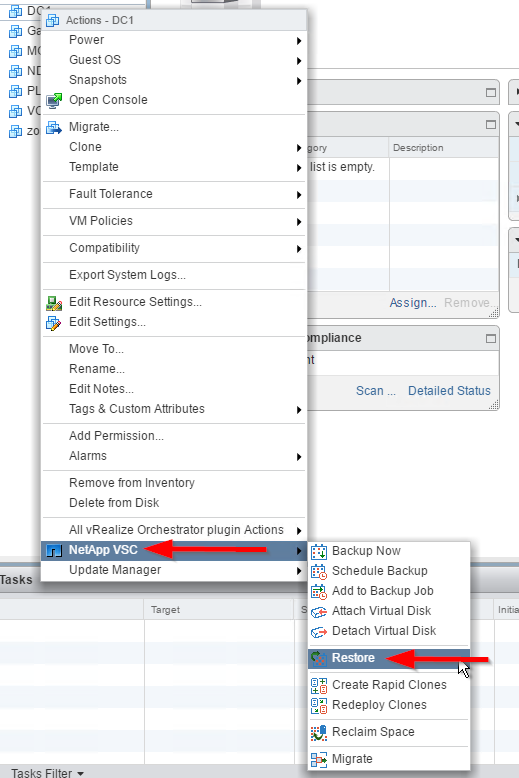The width and height of the screenshot is (519, 778).
Task: Click the Migrate VM icon
Action: click(54, 127)
